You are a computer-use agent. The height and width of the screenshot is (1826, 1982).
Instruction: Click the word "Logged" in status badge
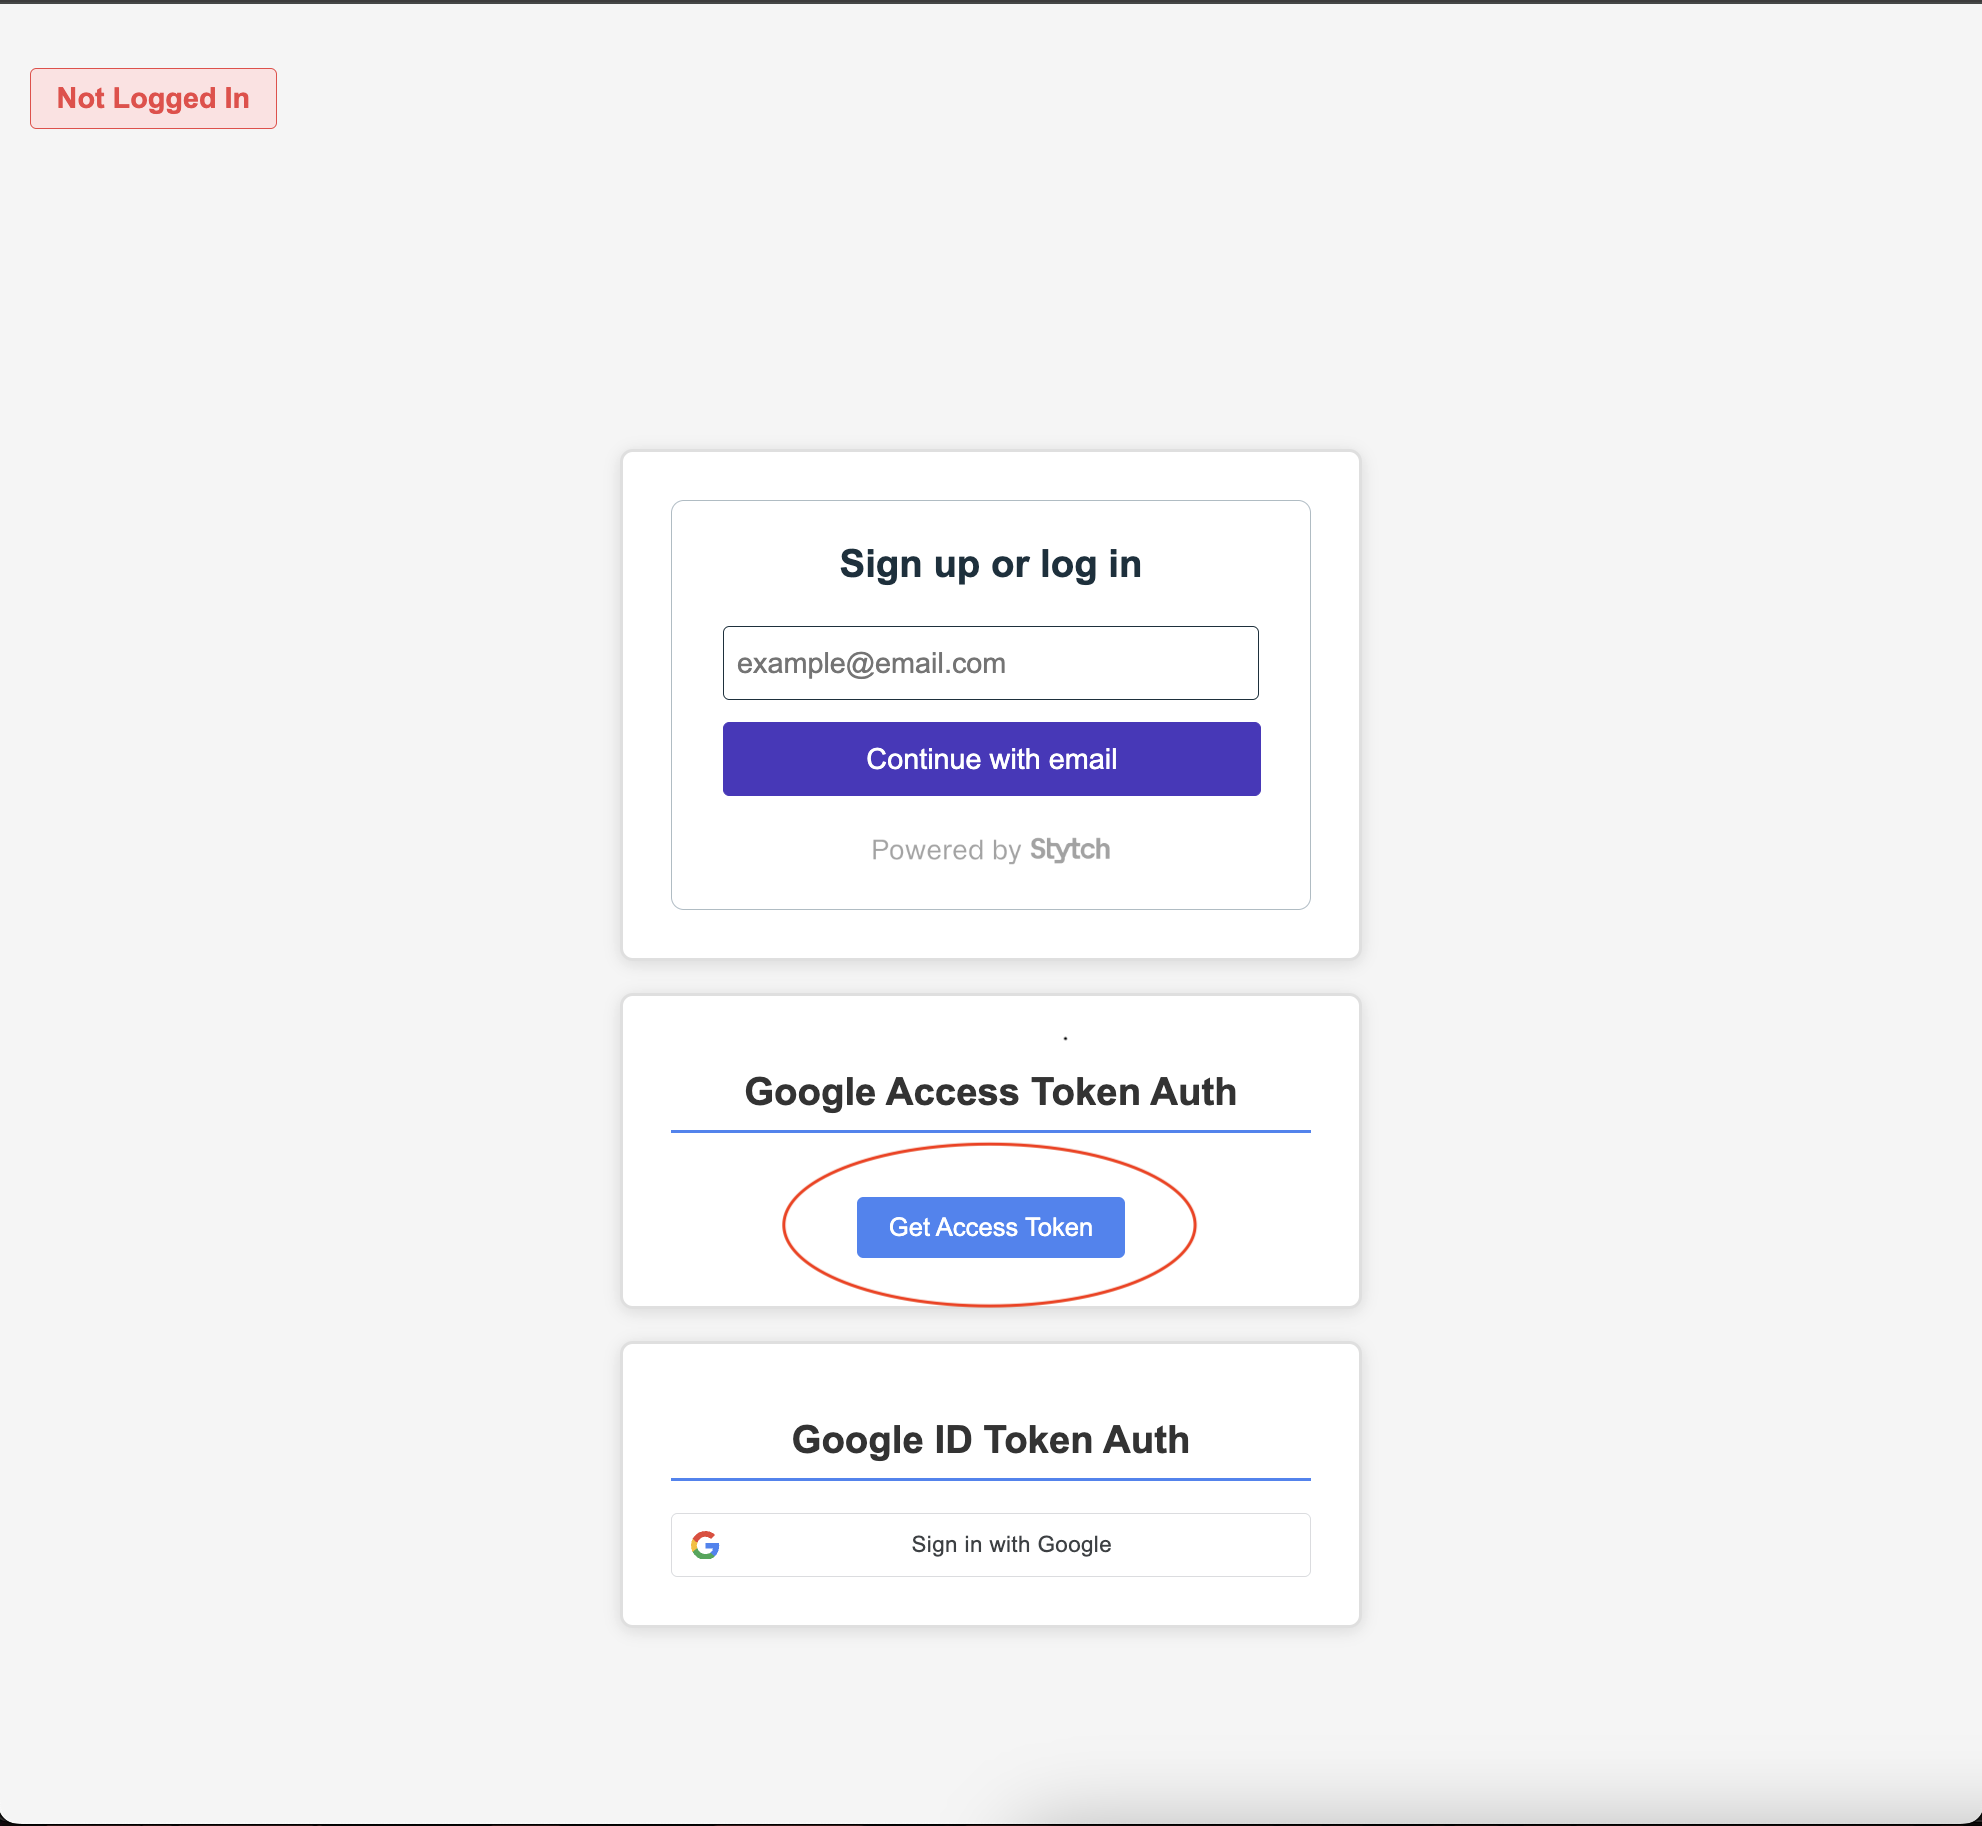(164, 98)
